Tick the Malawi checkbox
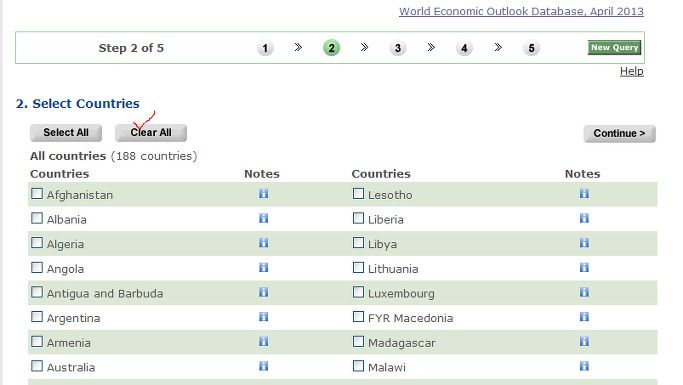 [x=358, y=366]
